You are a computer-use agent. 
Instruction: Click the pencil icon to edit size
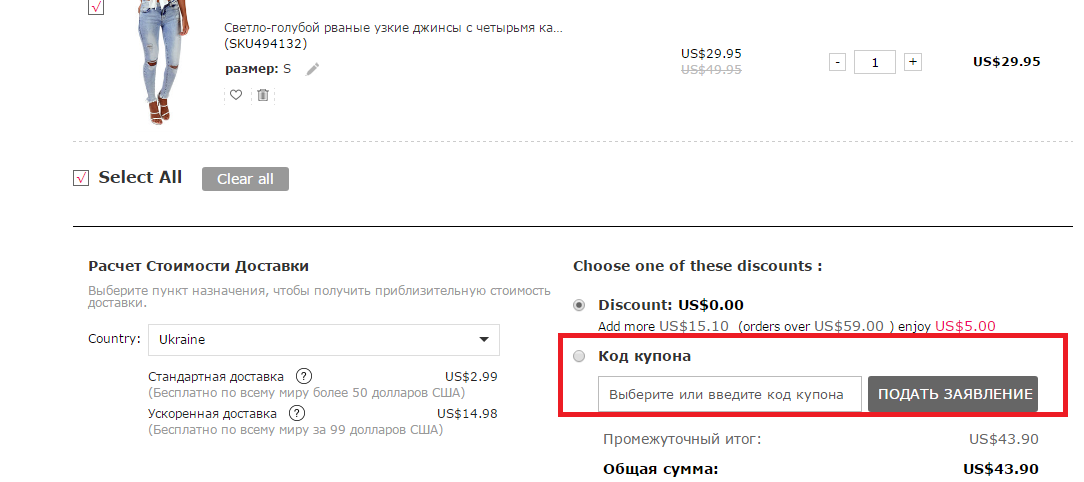(x=313, y=69)
